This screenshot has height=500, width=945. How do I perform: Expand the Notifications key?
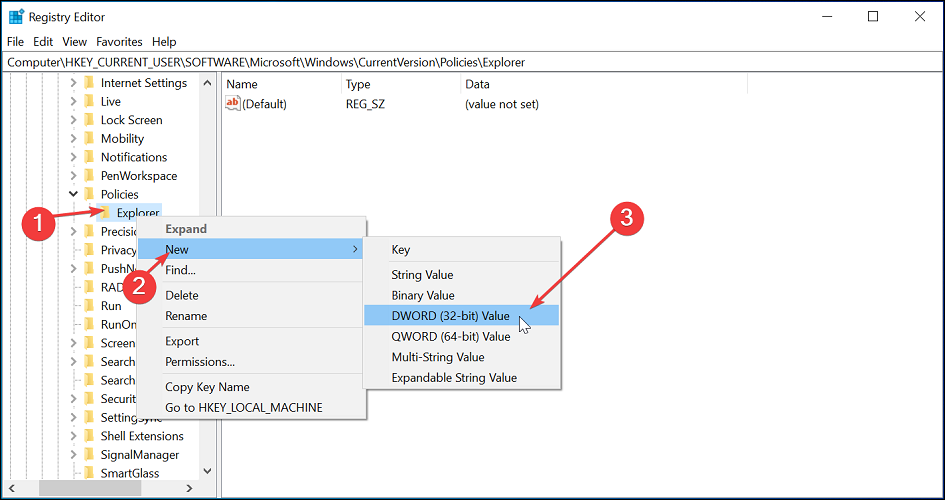(x=74, y=157)
